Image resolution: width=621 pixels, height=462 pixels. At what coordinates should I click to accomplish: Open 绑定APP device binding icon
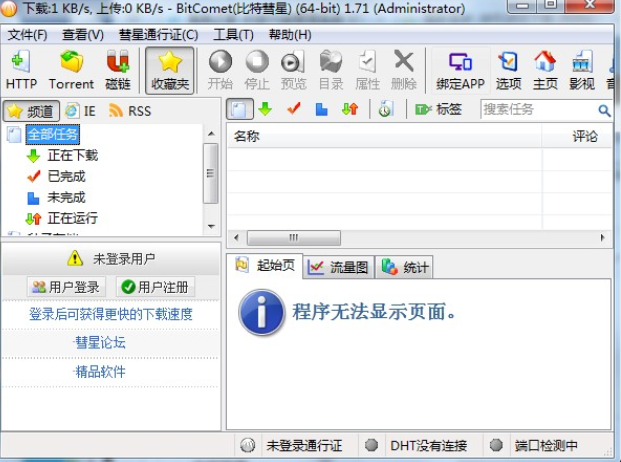460,70
